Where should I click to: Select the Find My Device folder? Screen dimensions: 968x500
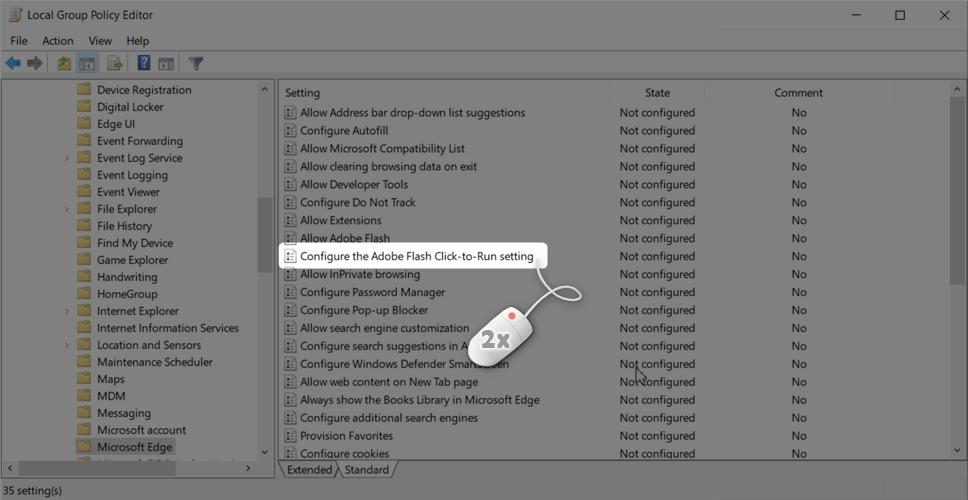[x=135, y=243]
